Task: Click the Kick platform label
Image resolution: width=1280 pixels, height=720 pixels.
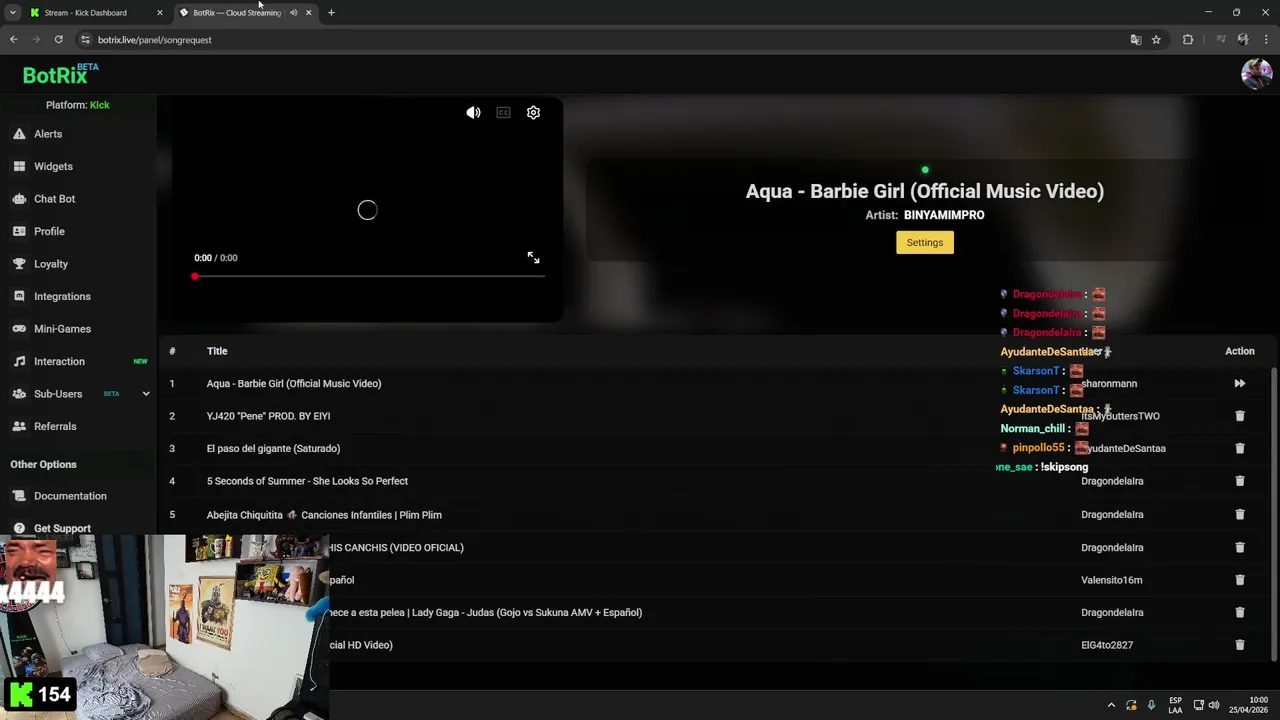Action: [100, 105]
